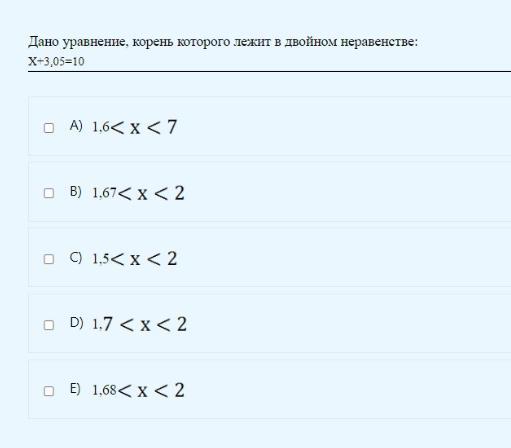Enable the checkbox for answer D
Viewport: 511px width, 448px height.
[49, 325]
